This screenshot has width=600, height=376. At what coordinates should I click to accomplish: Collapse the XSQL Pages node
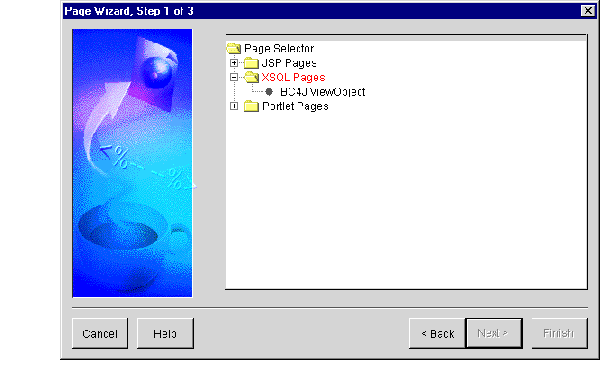pyautogui.click(x=234, y=77)
